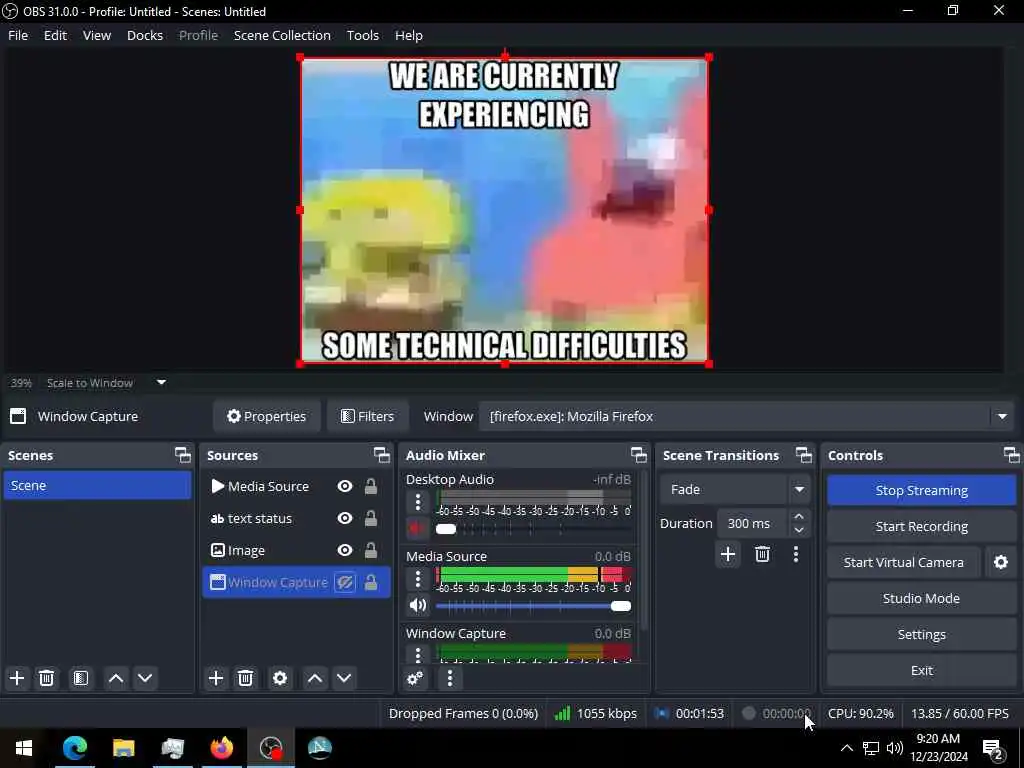Adjust the Media Source volume slider
Screen dimensions: 1024x768
coord(533,606)
